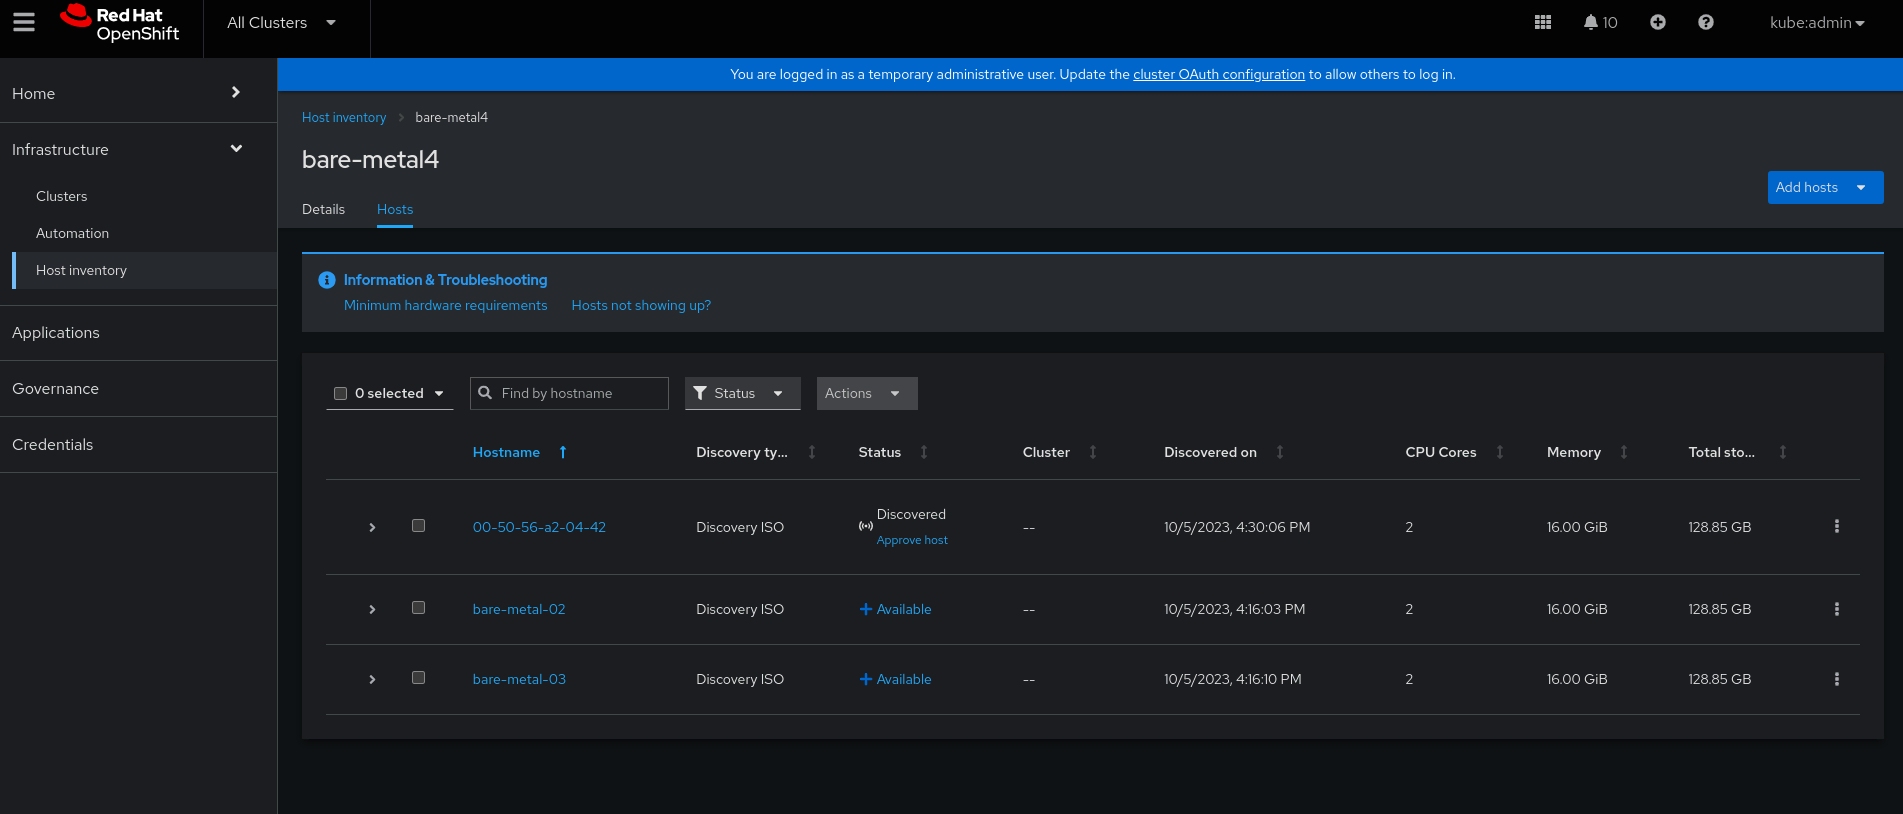Sort by the CPU Cores column icon

[1499, 452]
